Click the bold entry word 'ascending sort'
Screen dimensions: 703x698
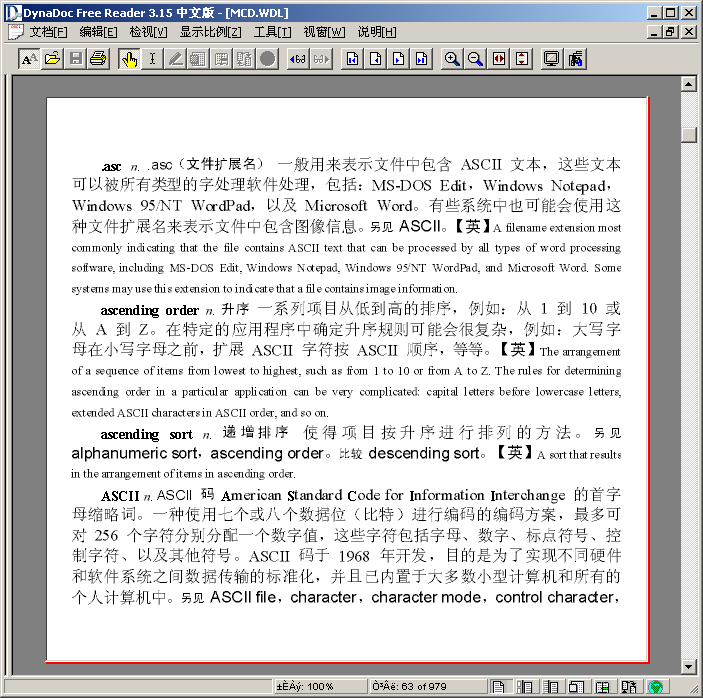click(146, 434)
